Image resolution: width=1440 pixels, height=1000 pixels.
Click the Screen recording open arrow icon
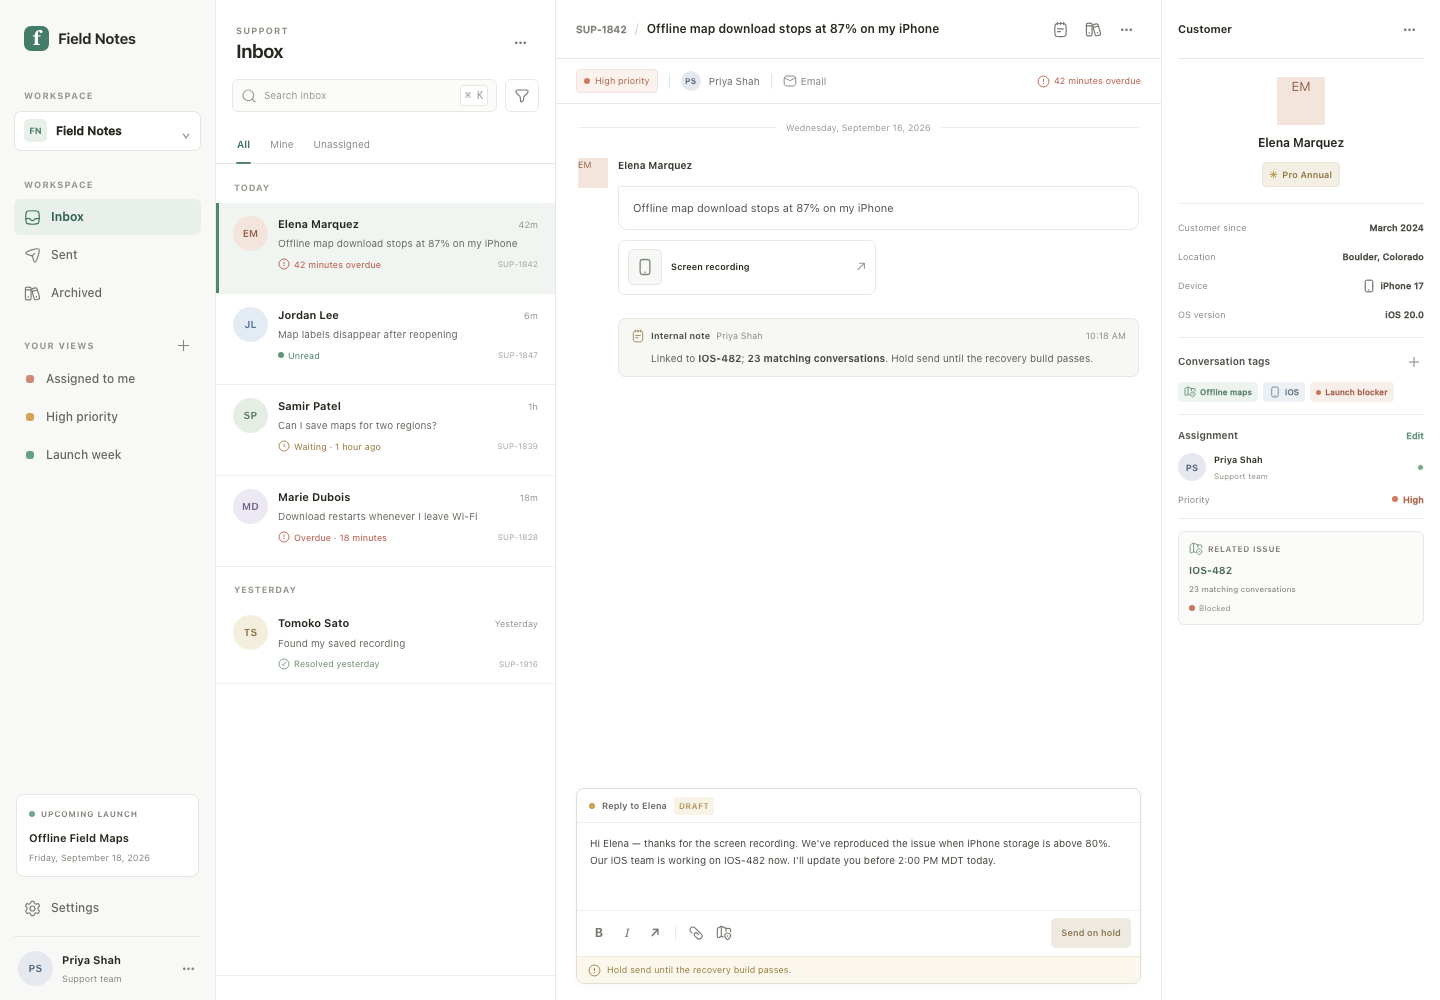click(x=861, y=267)
